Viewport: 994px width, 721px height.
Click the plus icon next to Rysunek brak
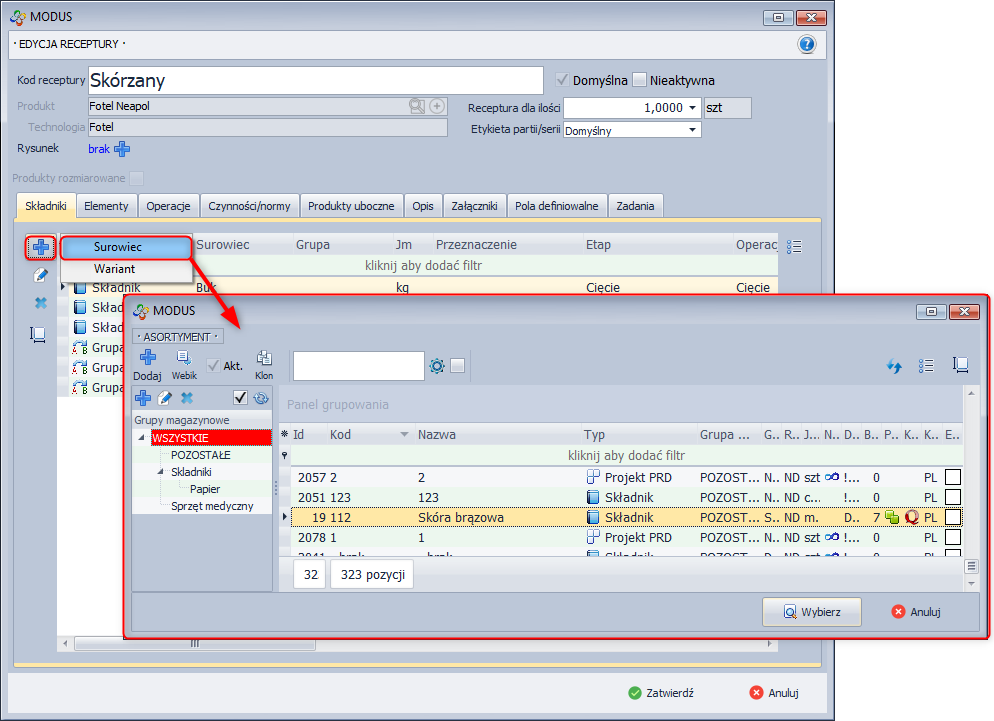coord(122,149)
